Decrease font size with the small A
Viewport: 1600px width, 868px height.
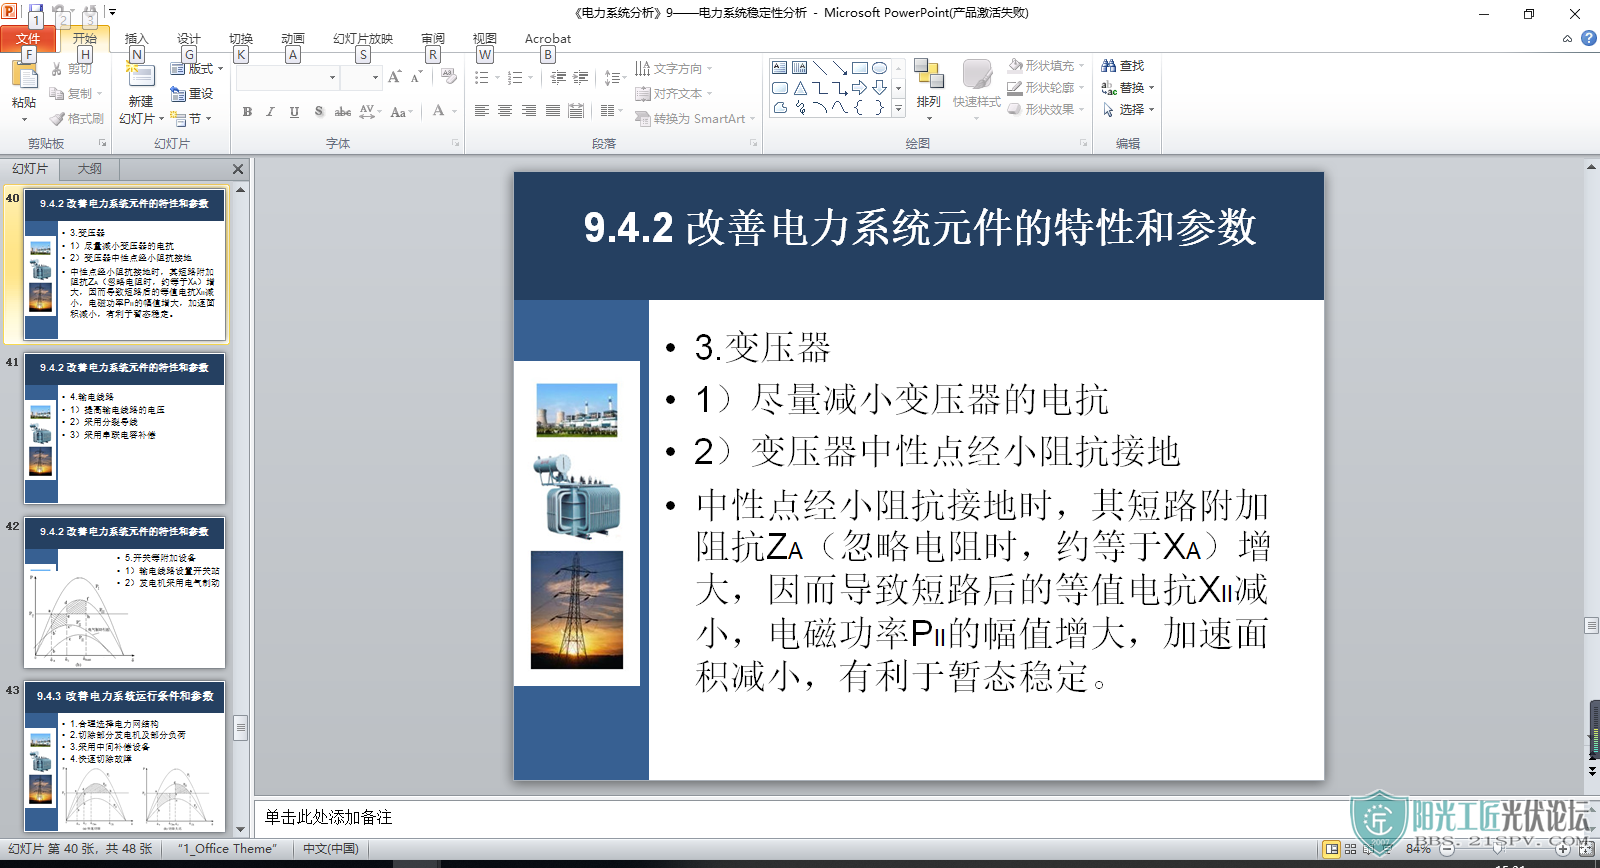click(416, 77)
